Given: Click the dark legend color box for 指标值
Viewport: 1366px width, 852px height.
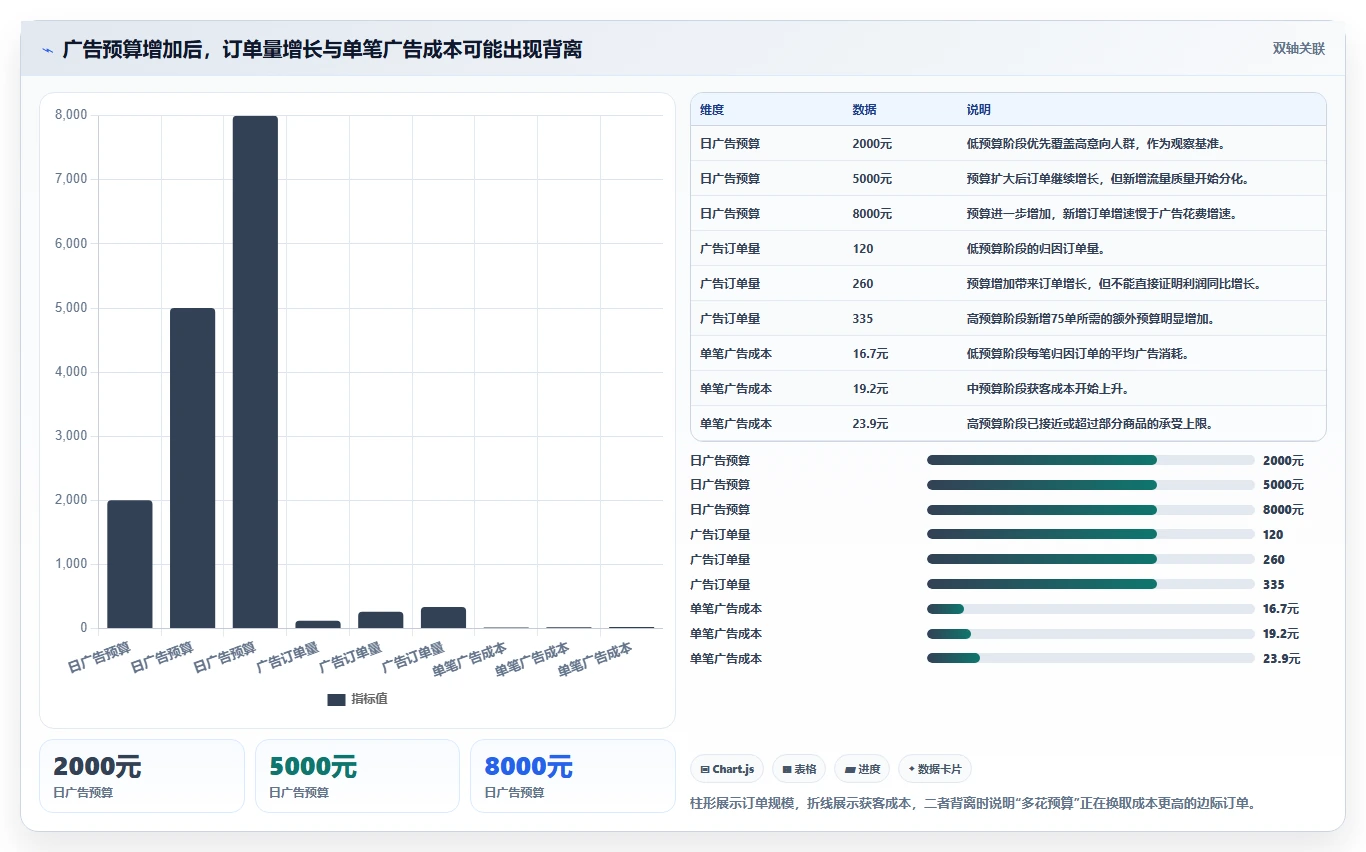Looking at the screenshot, I should click(336, 700).
